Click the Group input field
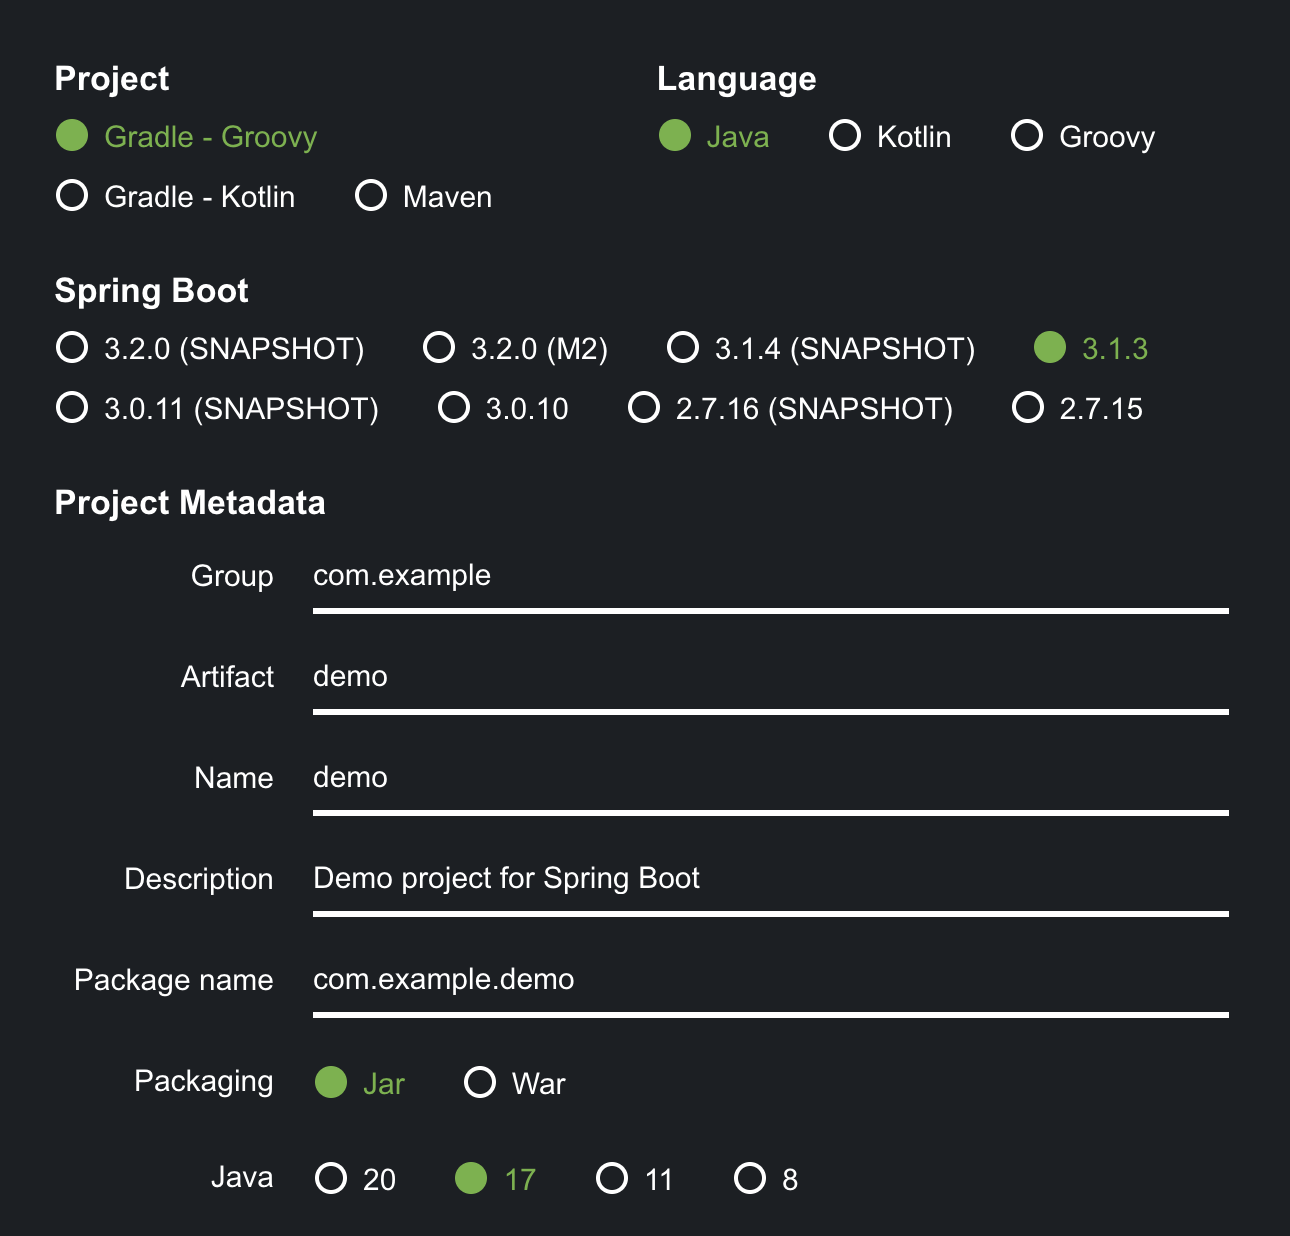 tap(771, 578)
